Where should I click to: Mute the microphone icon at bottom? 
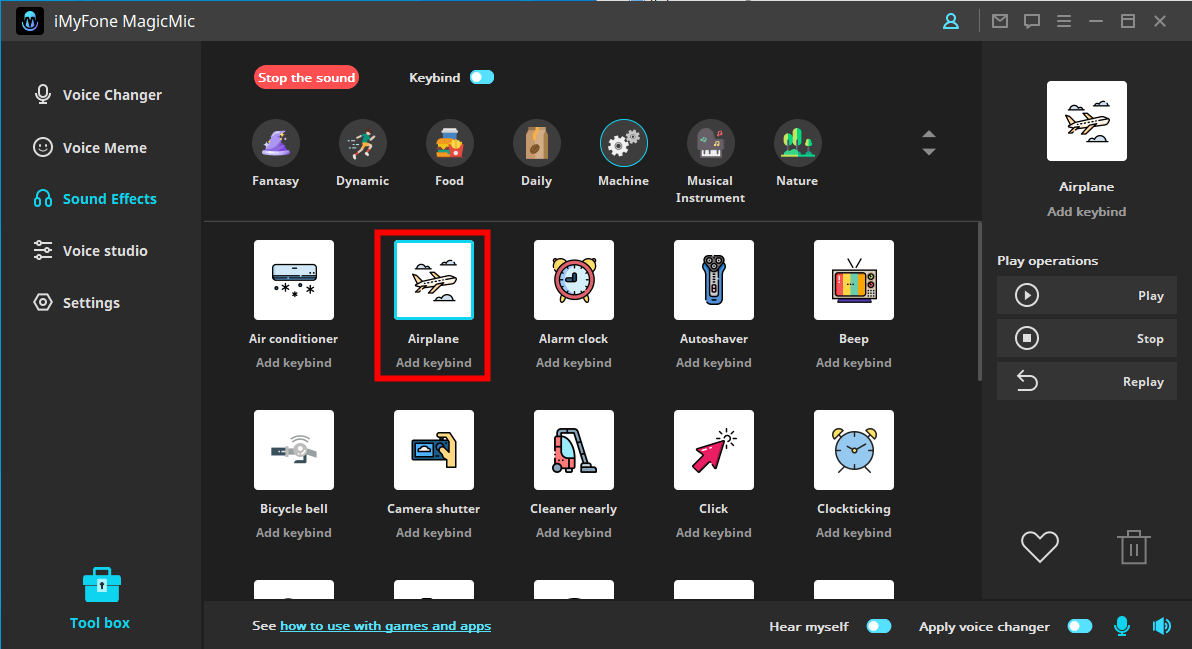click(x=1121, y=626)
